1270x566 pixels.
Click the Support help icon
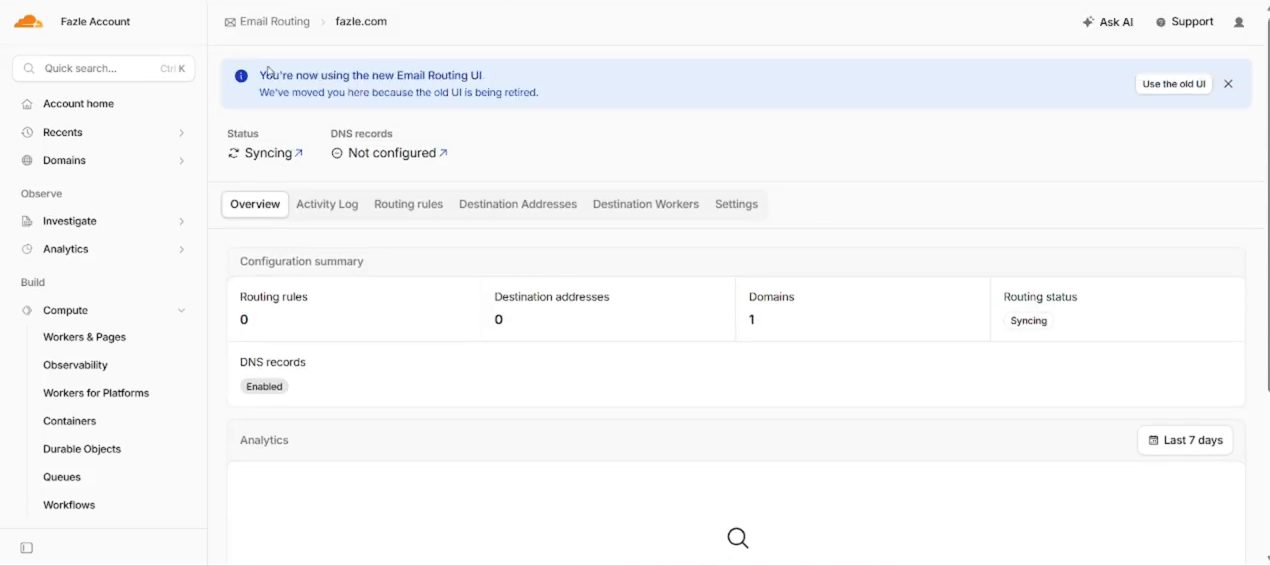1161,22
